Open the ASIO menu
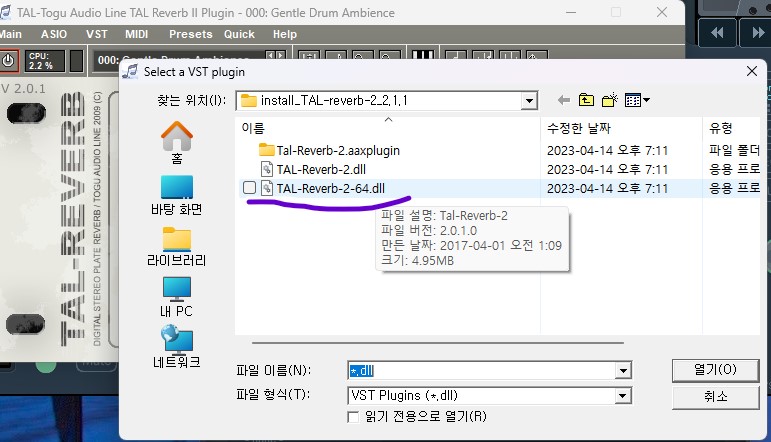The image size is (771, 442). pyautogui.click(x=54, y=34)
